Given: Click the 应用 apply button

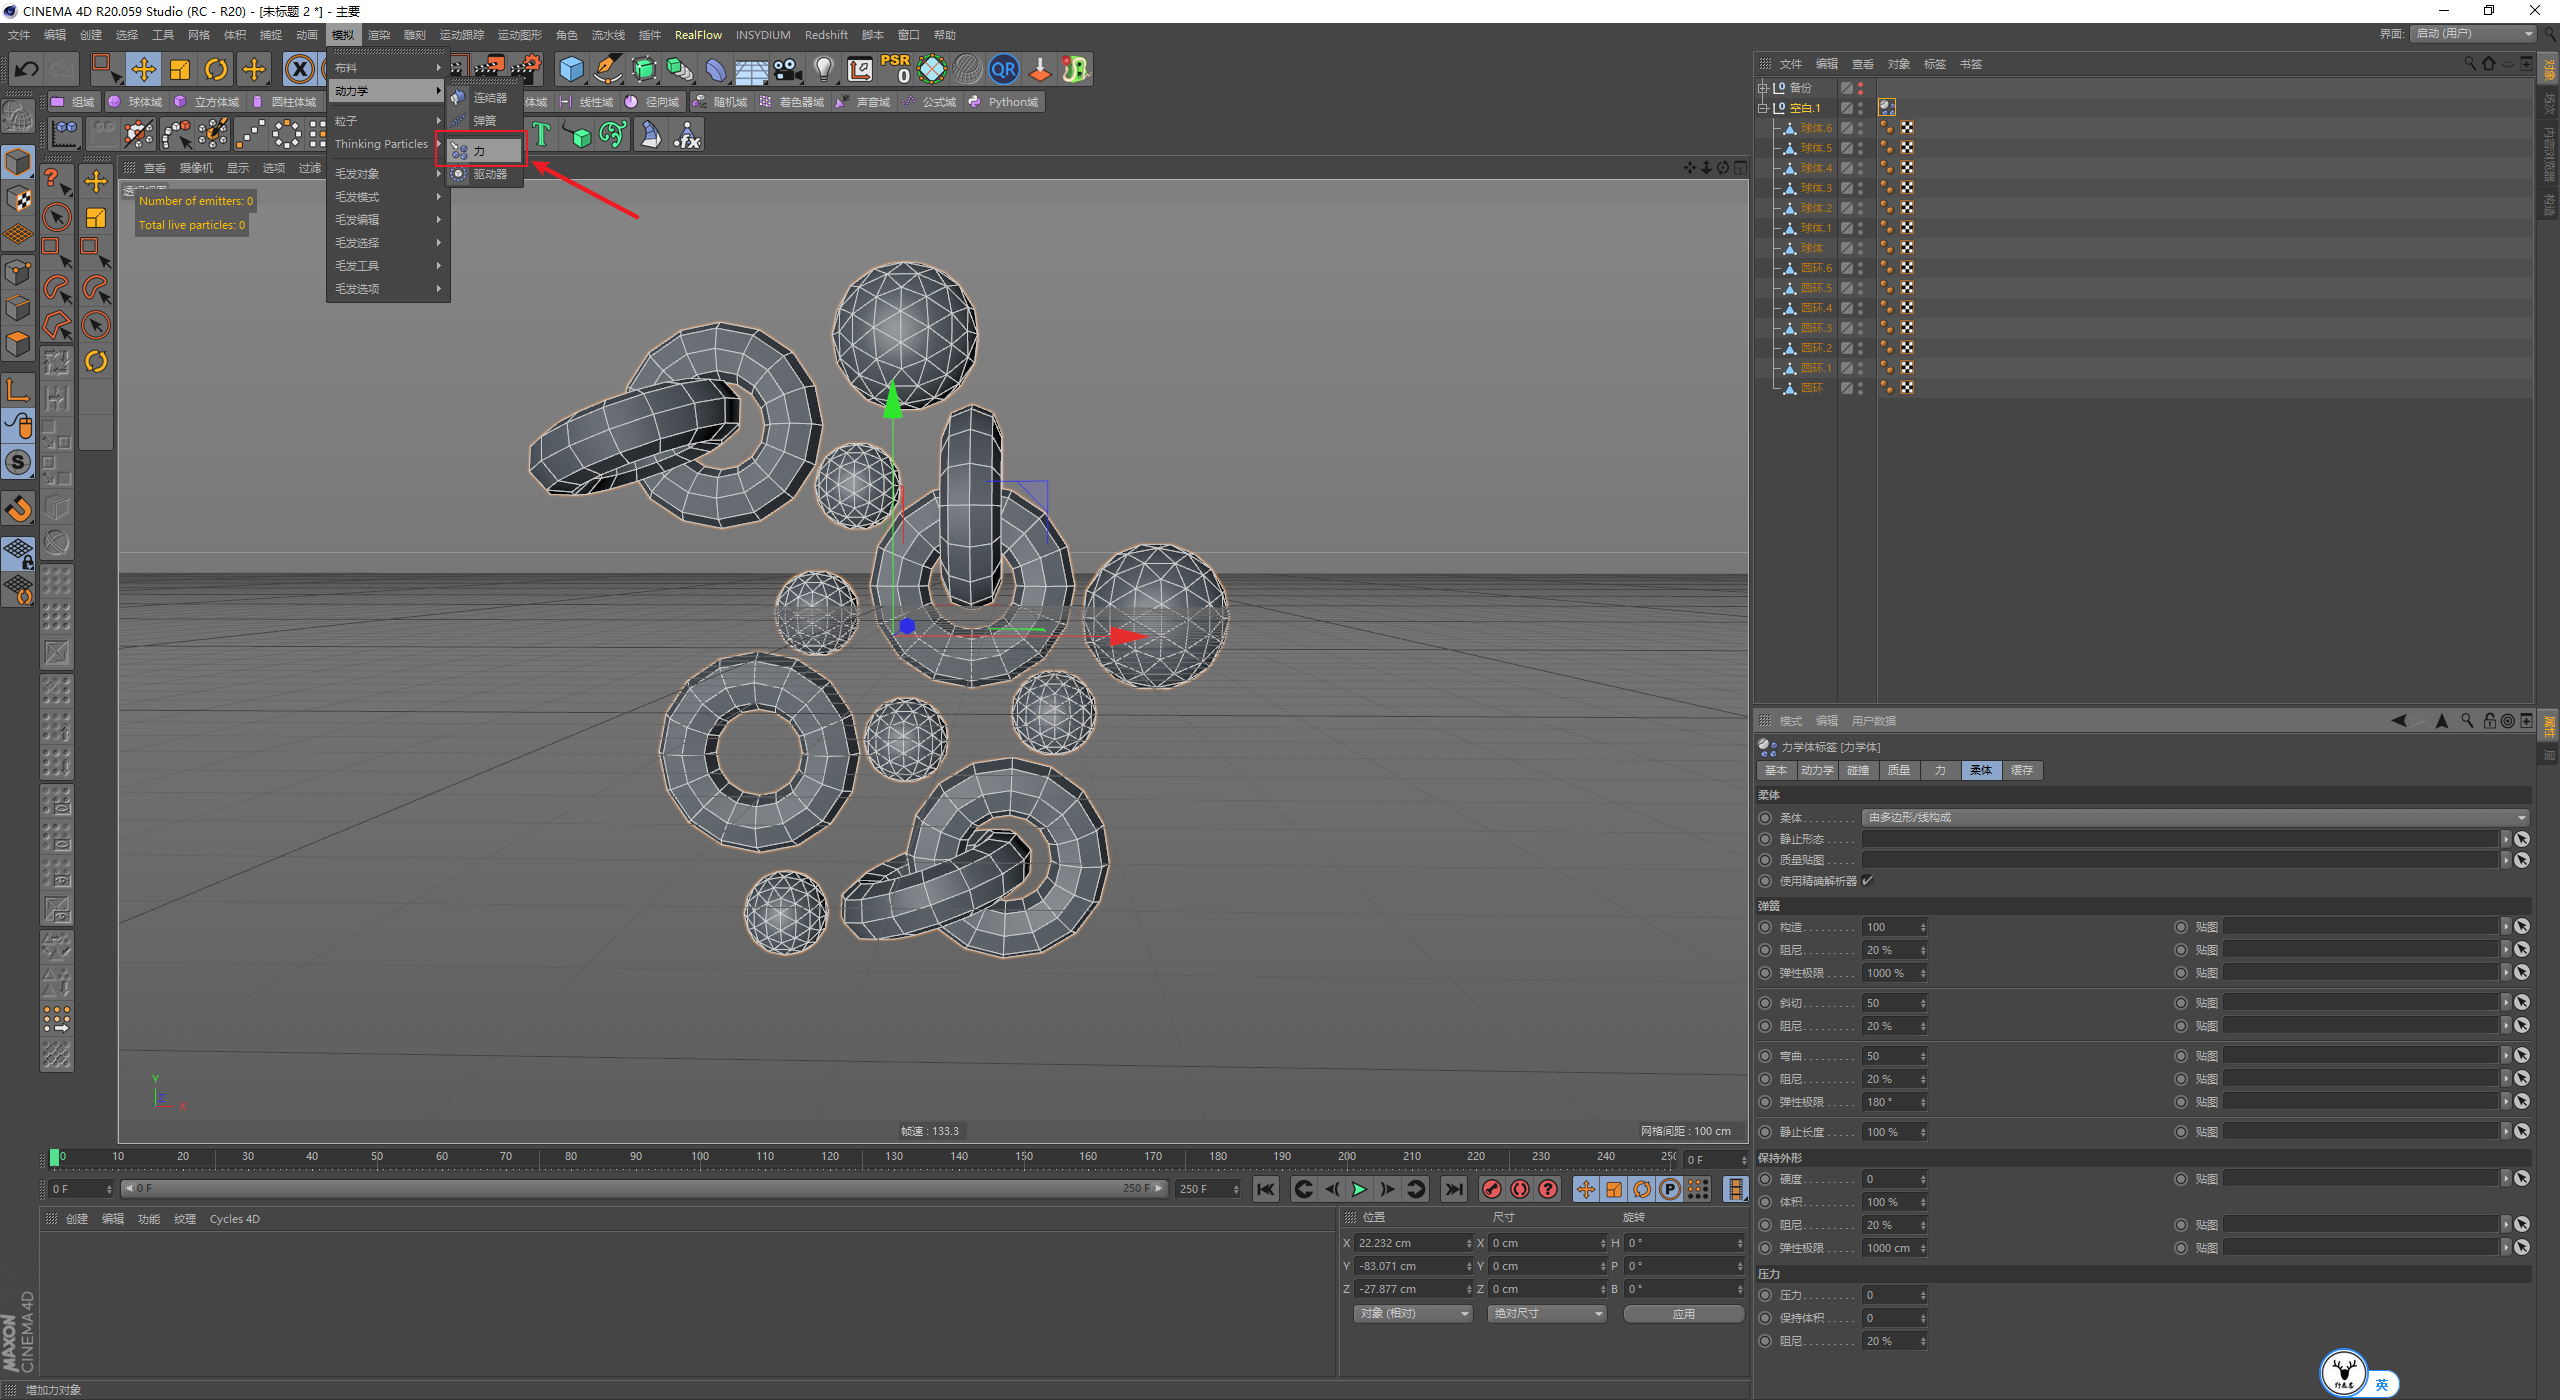Looking at the screenshot, I should point(1683,1314).
